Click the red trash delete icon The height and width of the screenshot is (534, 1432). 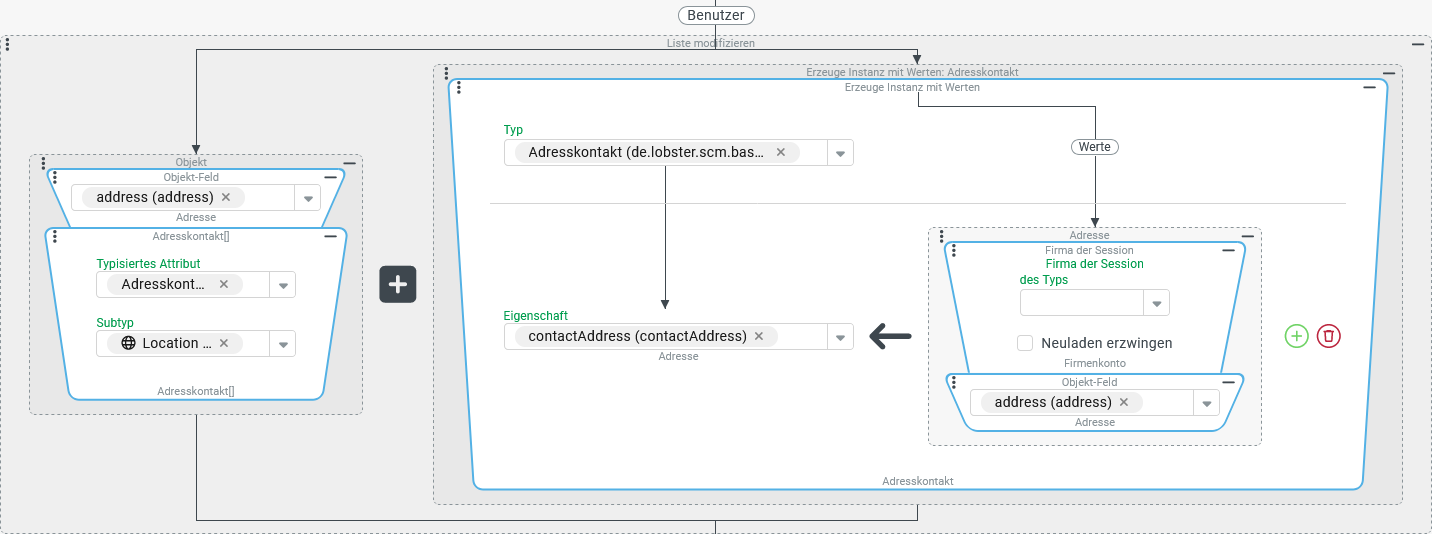1328,336
